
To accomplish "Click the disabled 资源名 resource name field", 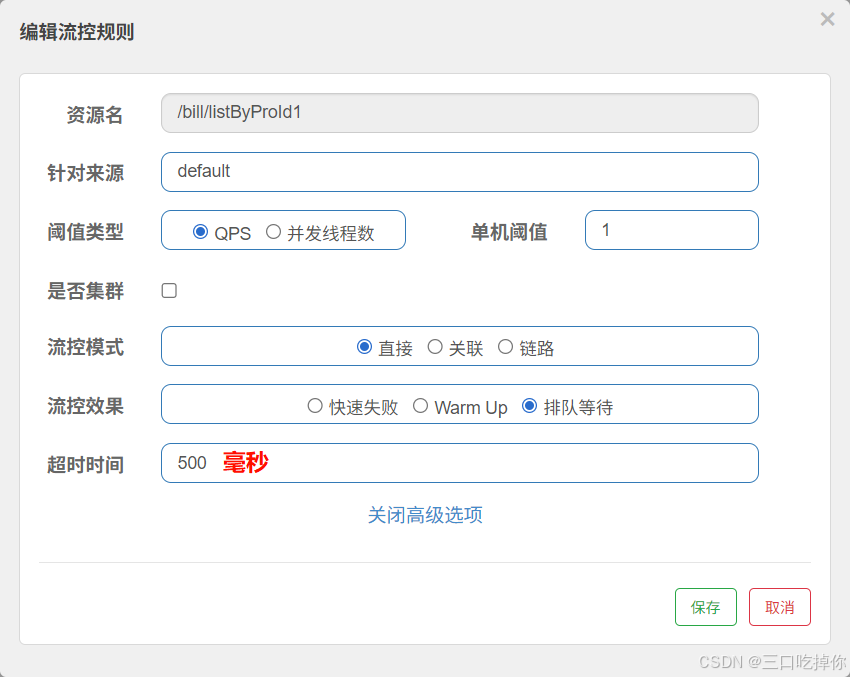I will [x=459, y=113].
